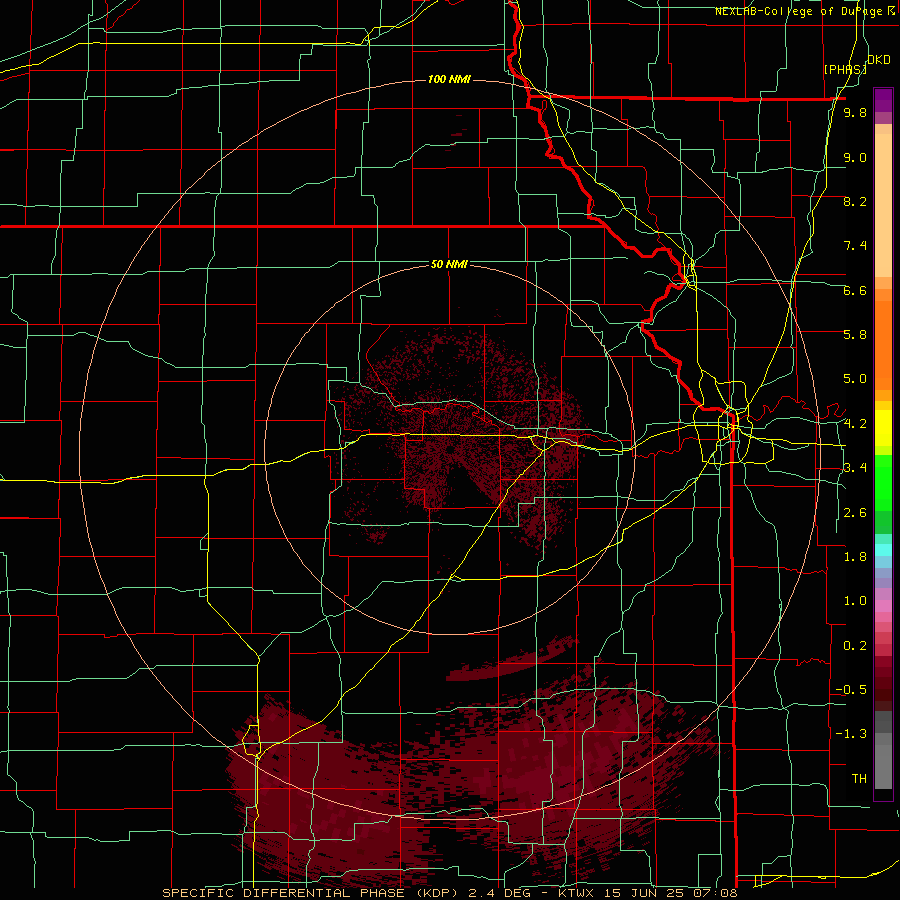900x900 pixels.
Task: Click the pink segment of color bar
Action: point(883,606)
